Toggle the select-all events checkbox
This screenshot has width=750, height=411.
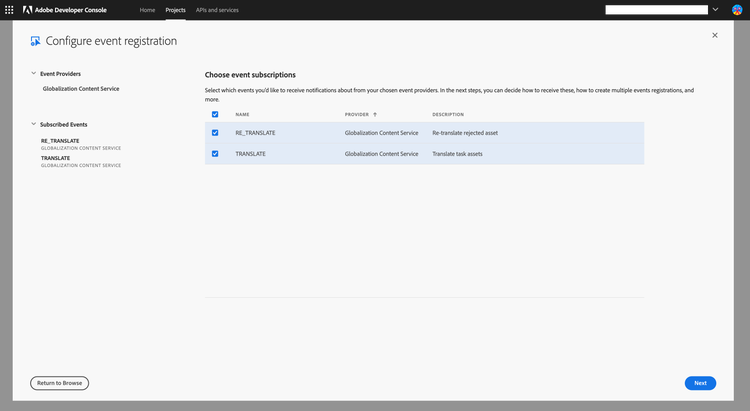[x=215, y=114]
